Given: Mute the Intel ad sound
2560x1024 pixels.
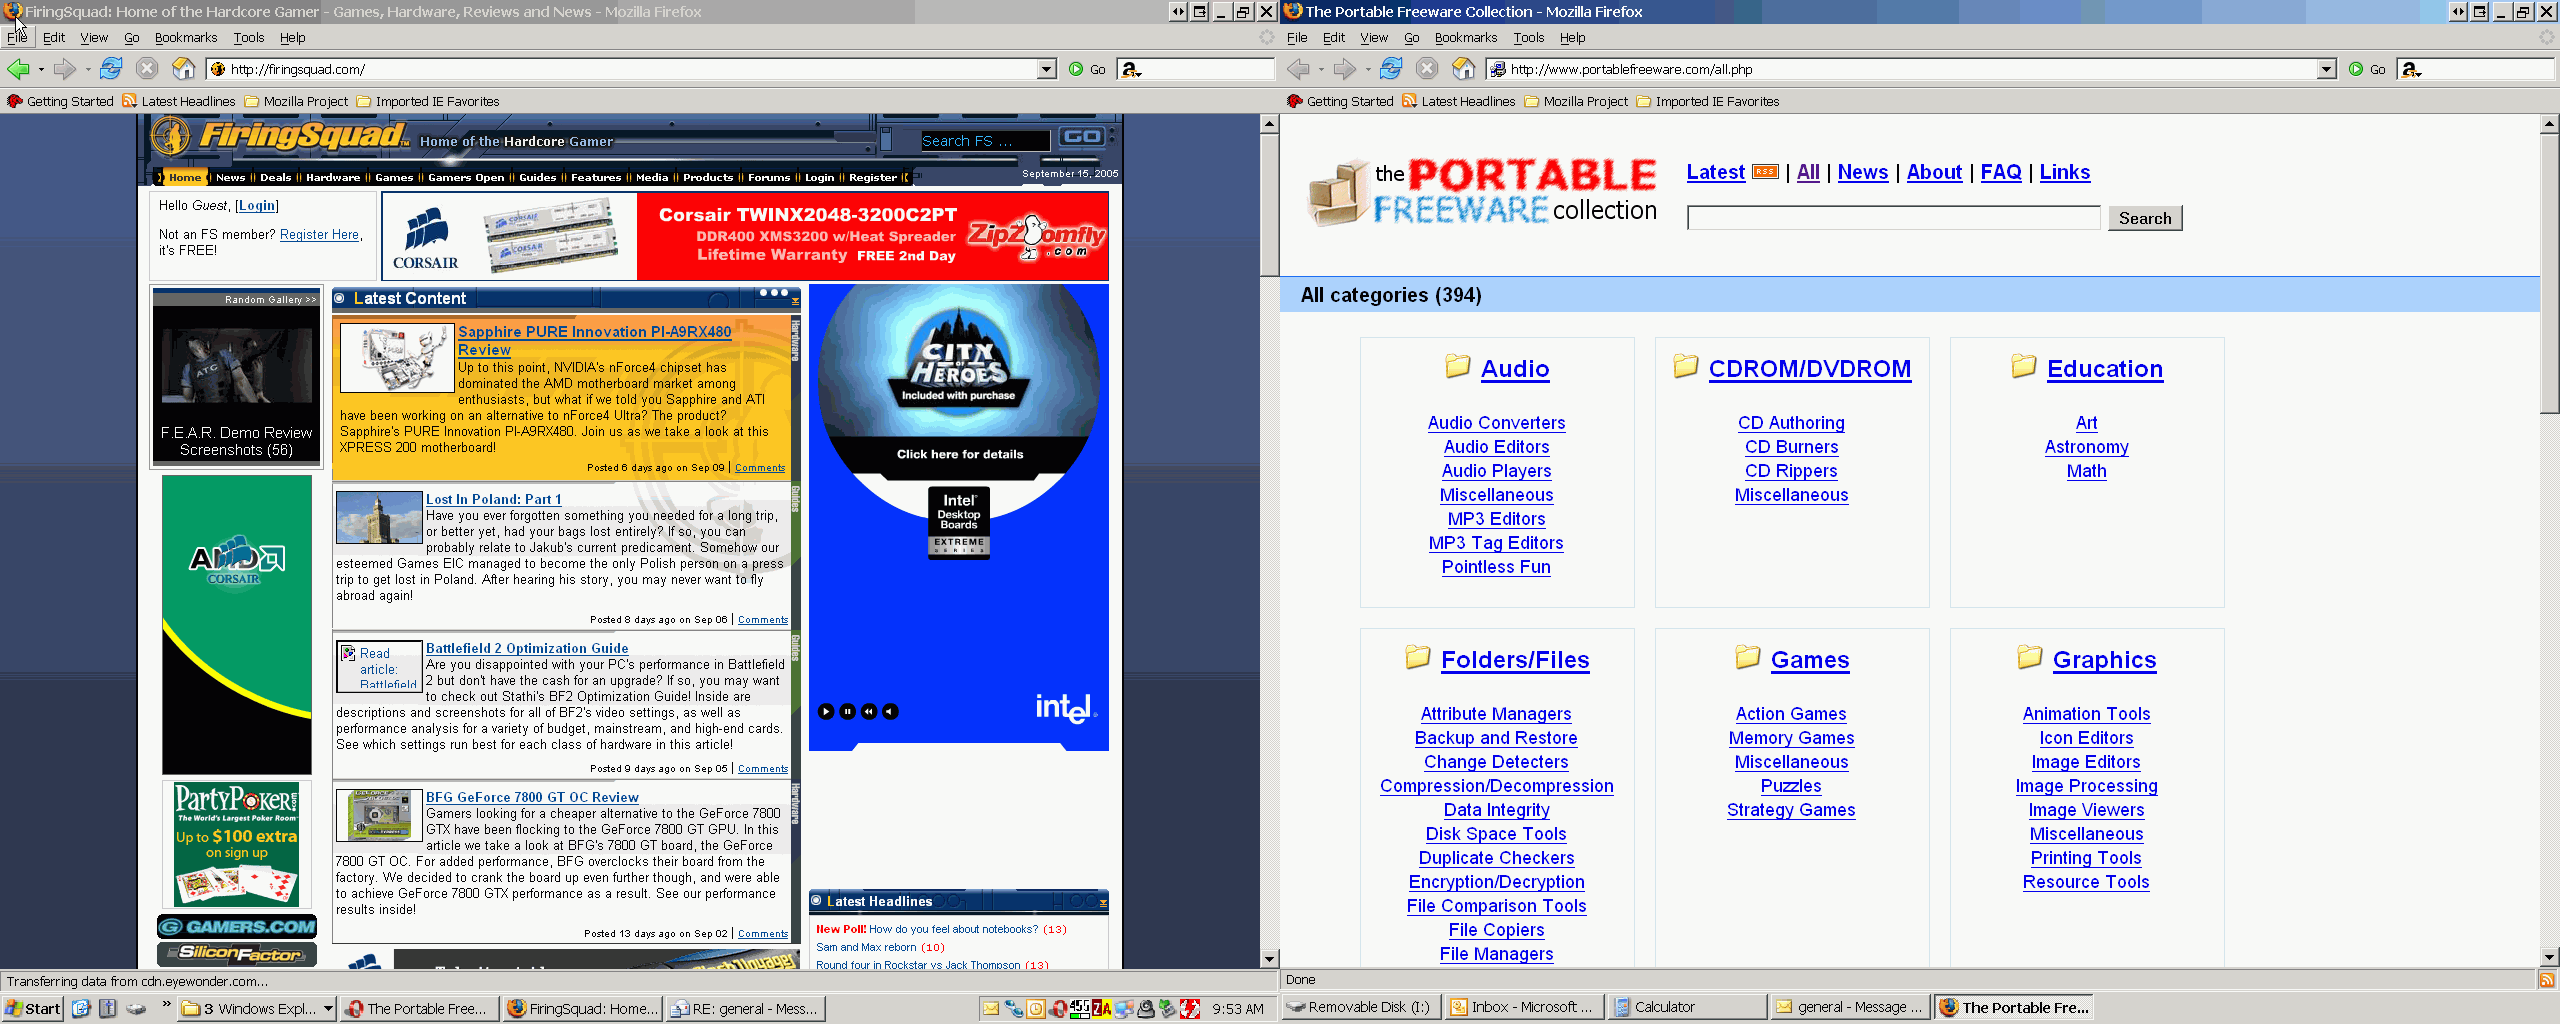Looking at the screenshot, I should pos(891,712).
